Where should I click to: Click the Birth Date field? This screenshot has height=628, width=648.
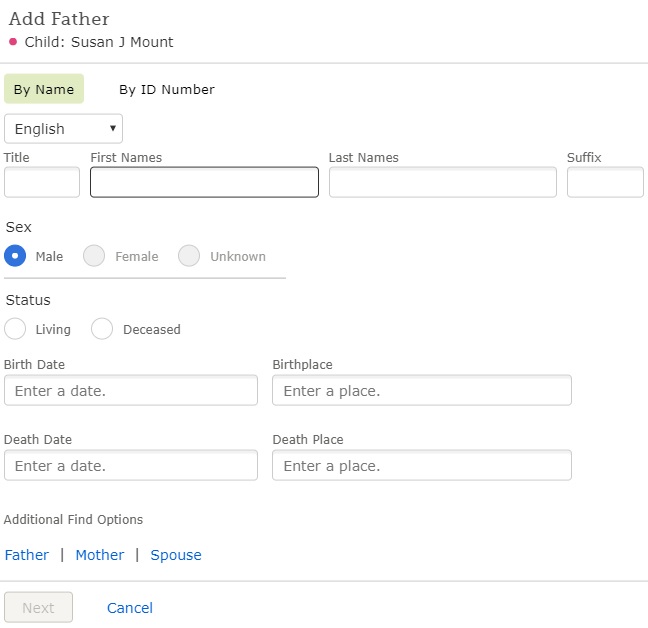coord(131,390)
